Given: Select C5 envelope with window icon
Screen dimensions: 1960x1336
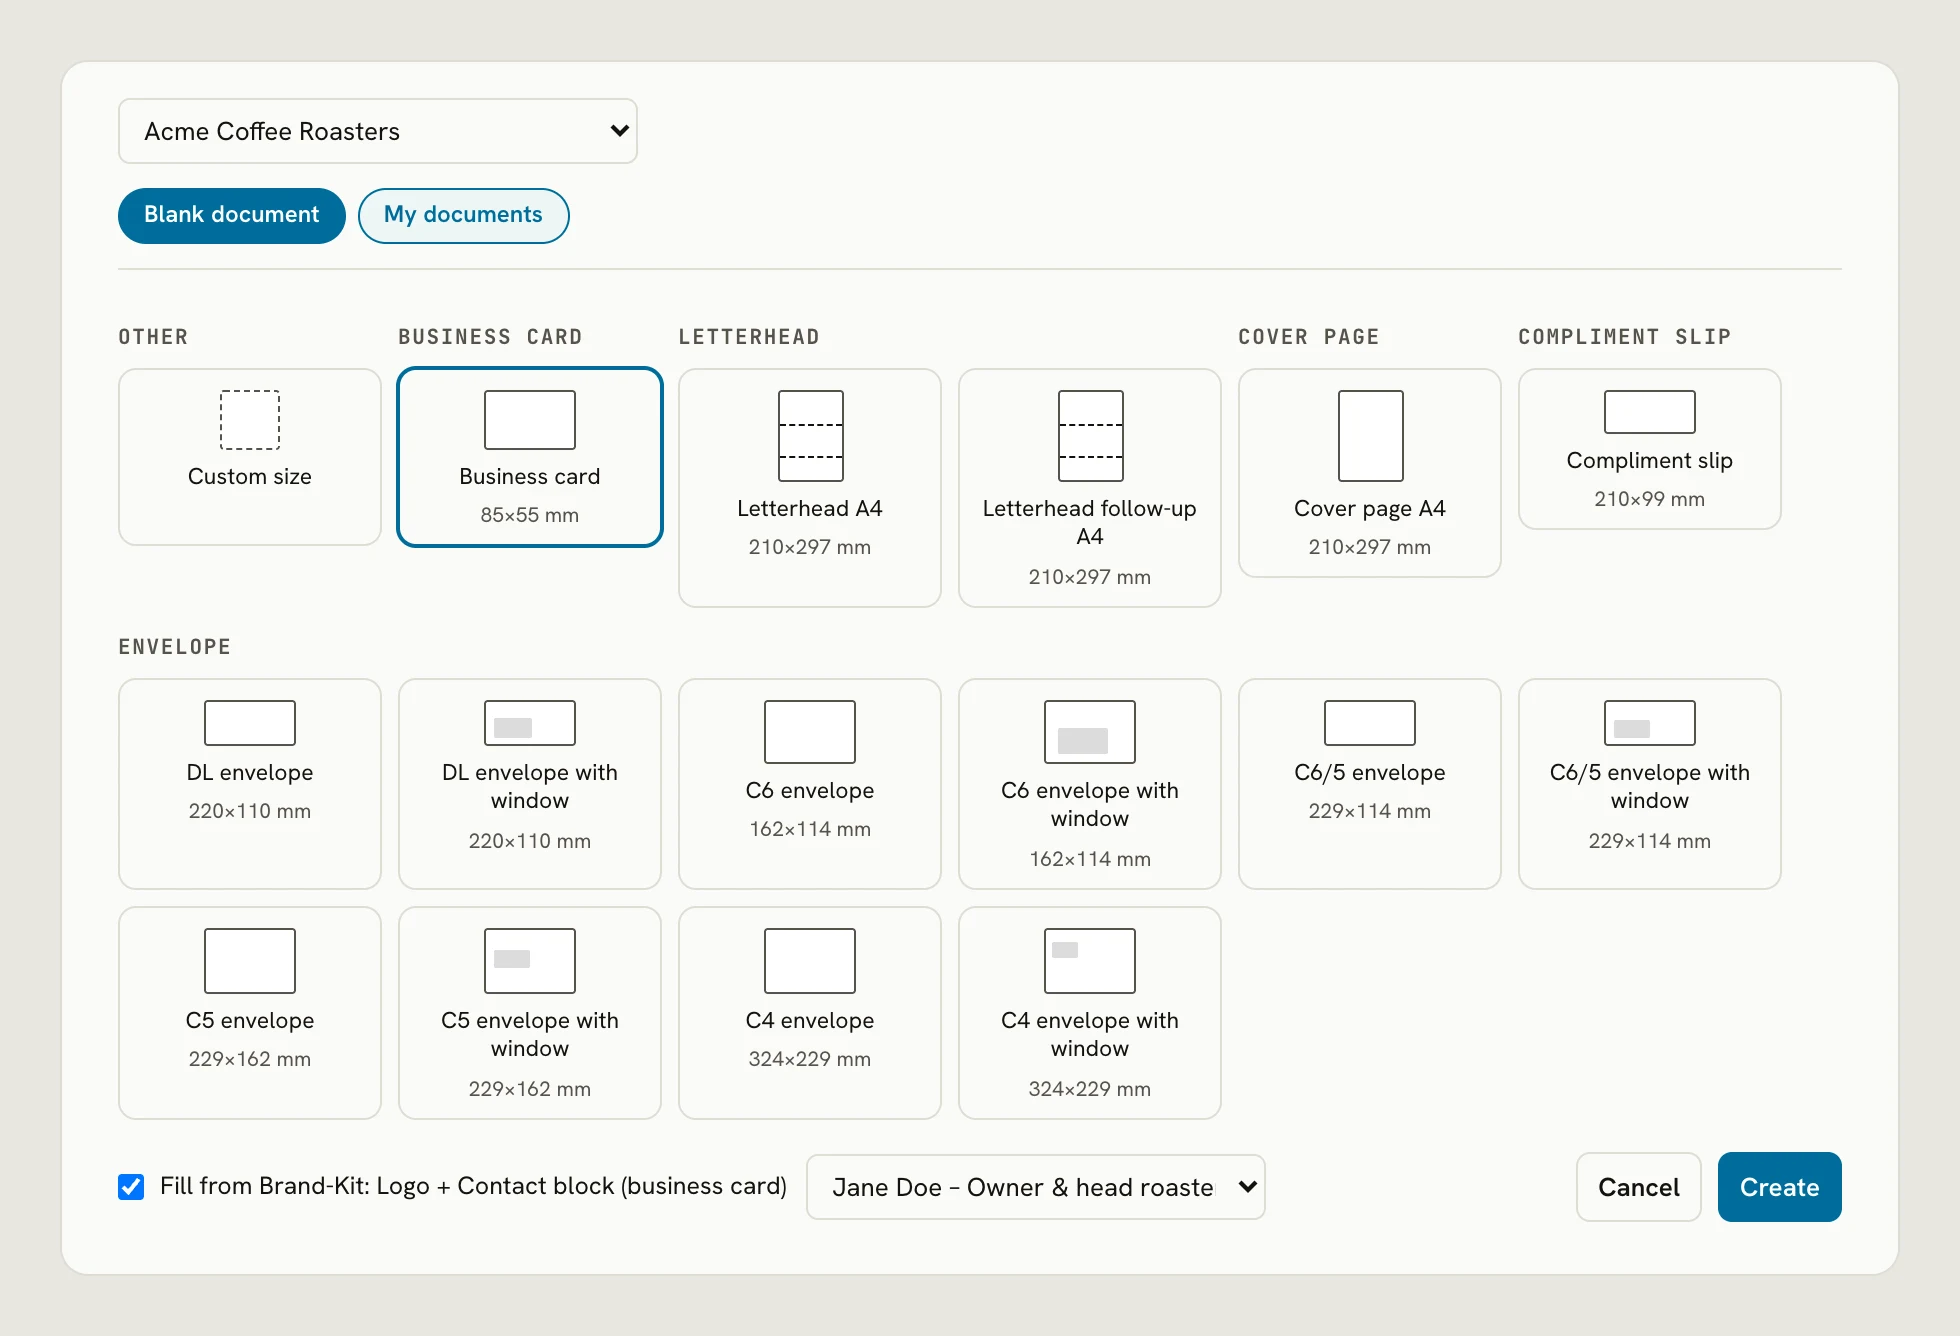Looking at the screenshot, I should 530,961.
